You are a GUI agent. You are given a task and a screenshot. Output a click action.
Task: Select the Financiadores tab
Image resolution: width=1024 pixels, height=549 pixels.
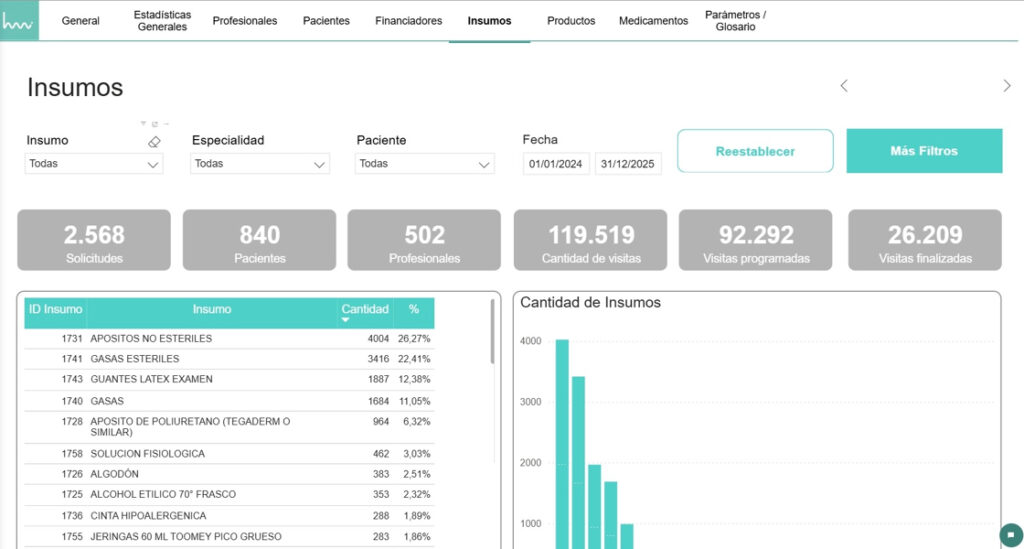[x=408, y=21]
